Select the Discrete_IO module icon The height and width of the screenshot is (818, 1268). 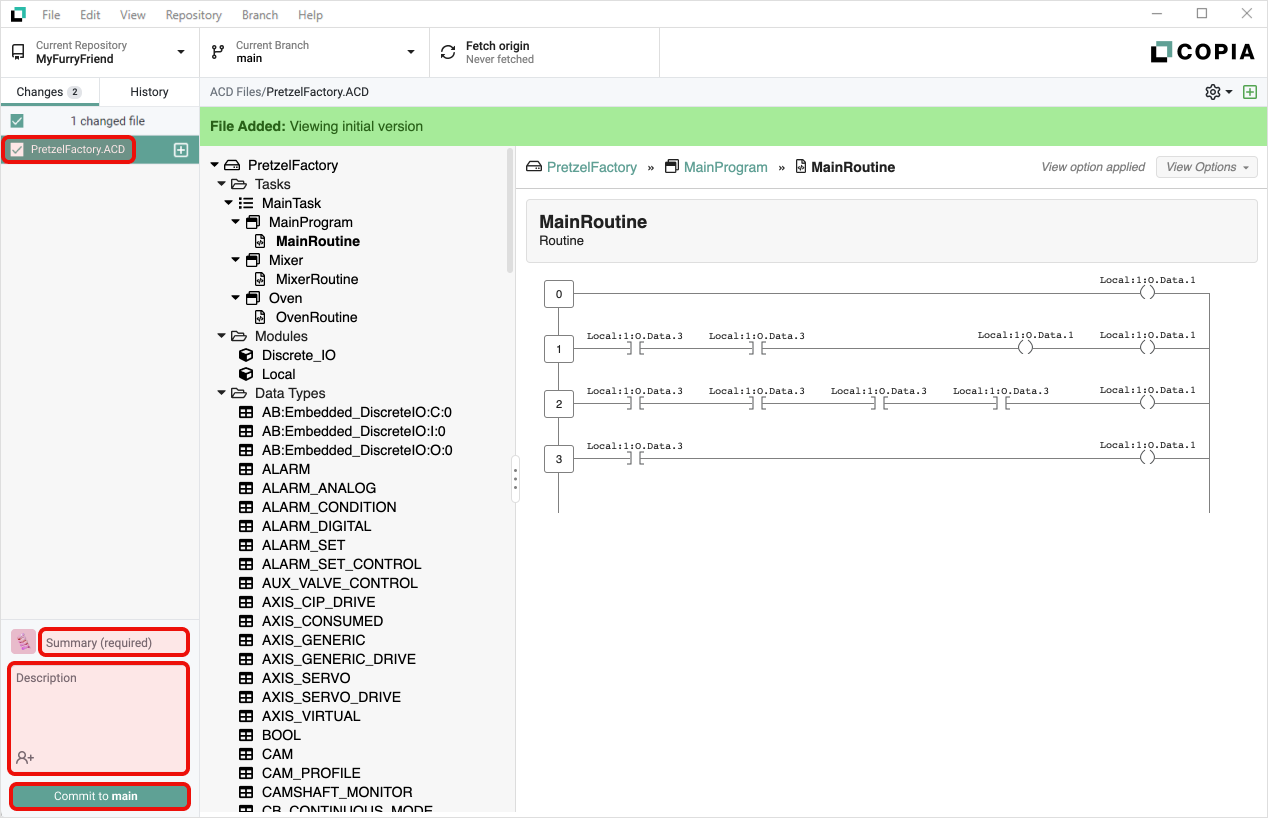[x=246, y=355]
